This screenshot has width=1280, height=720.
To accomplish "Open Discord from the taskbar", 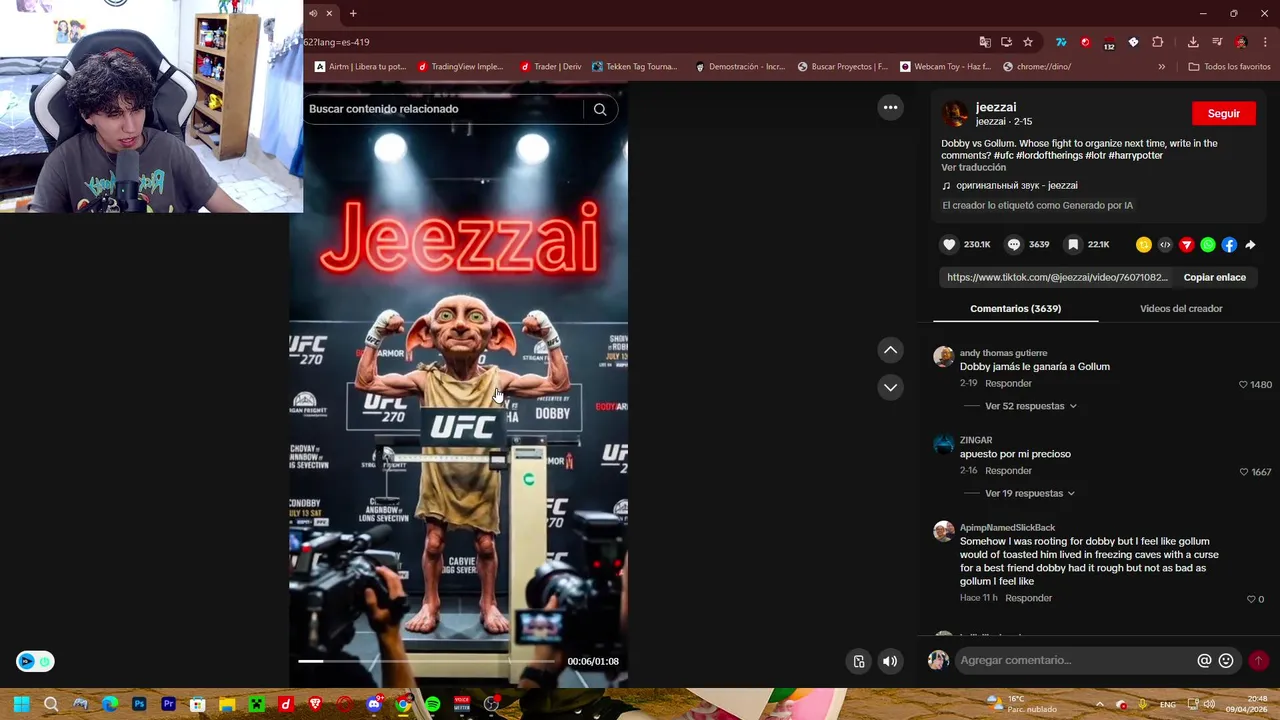I will [374, 704].
